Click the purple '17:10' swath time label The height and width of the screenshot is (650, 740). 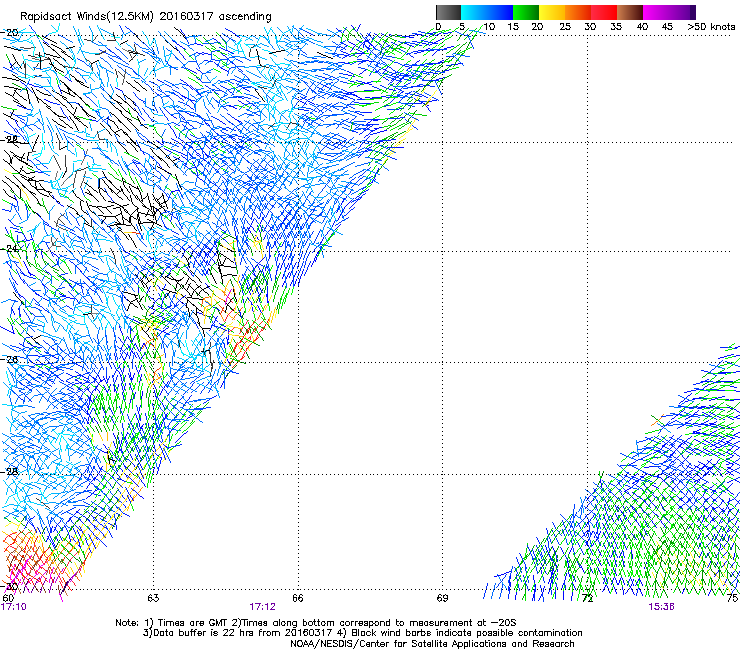point(13,607)
